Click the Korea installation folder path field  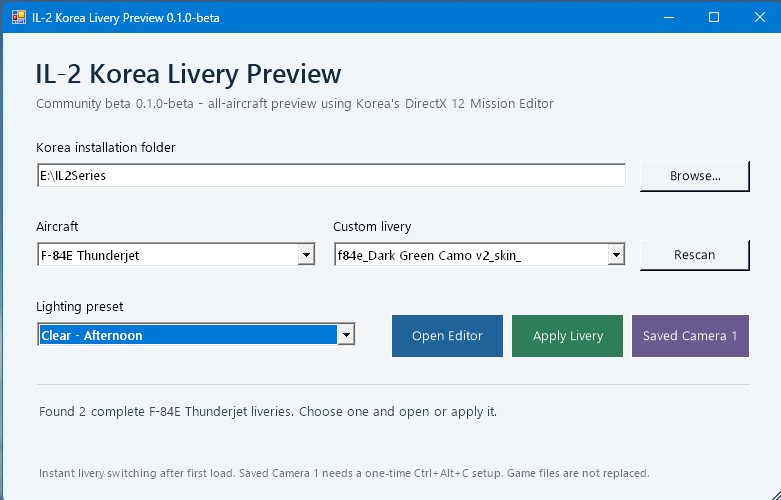point(331,175)
